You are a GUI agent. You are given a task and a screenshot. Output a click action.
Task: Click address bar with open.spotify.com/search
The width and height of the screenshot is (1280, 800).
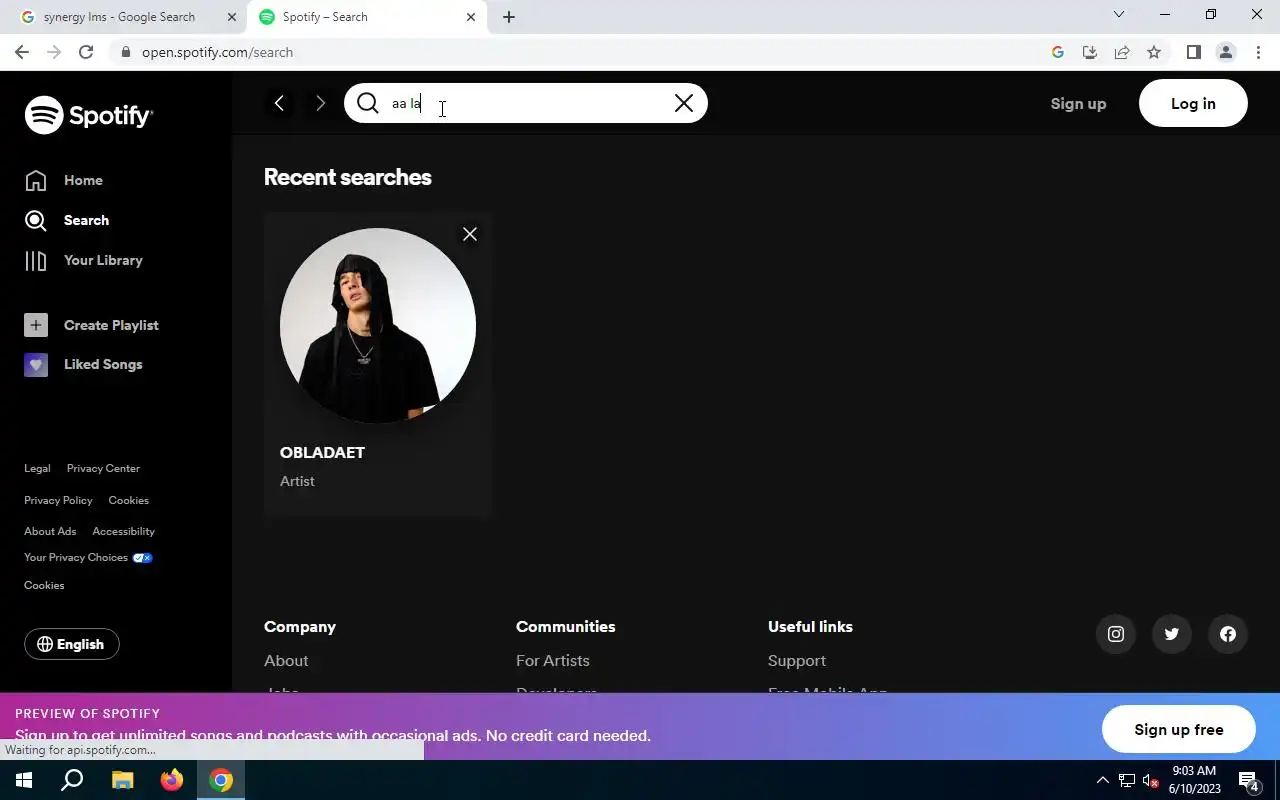[x=580, y=52]
